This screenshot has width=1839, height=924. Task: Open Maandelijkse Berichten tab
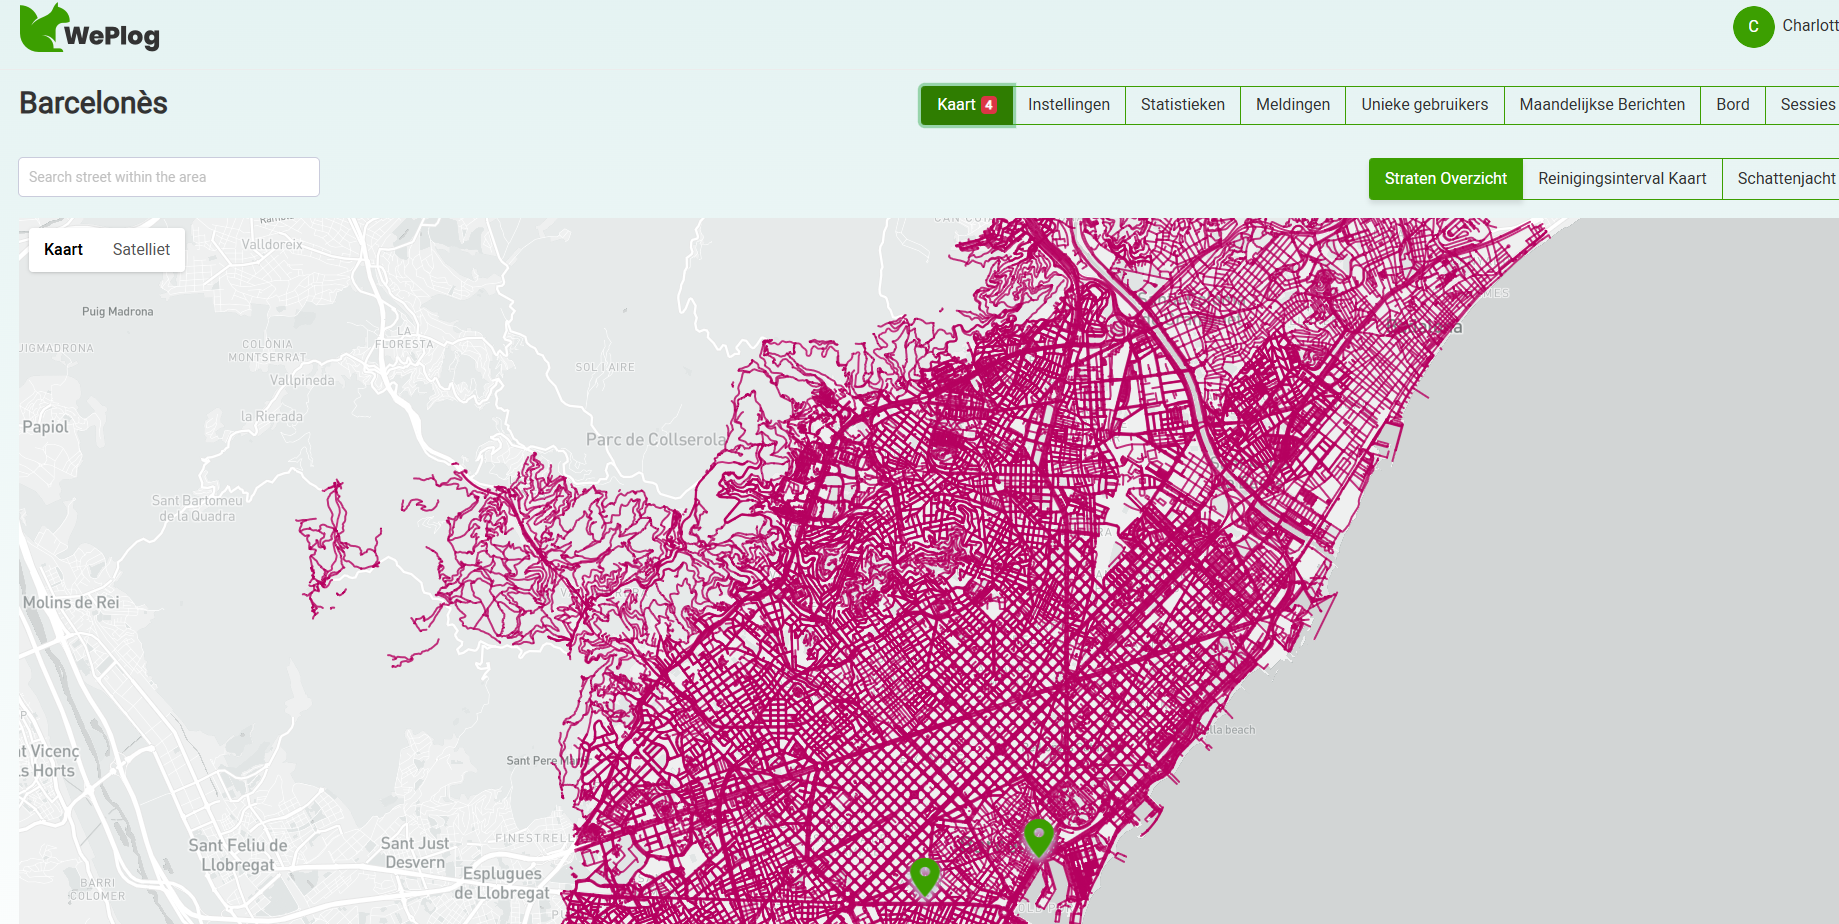pos(1601,105)
